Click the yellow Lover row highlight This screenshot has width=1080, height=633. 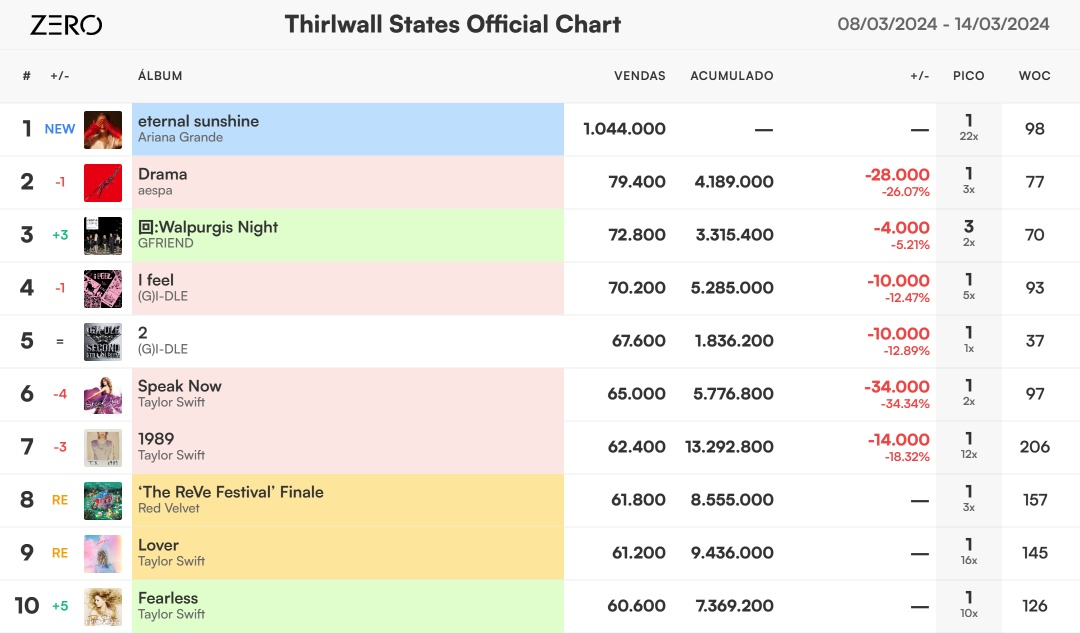348,553
